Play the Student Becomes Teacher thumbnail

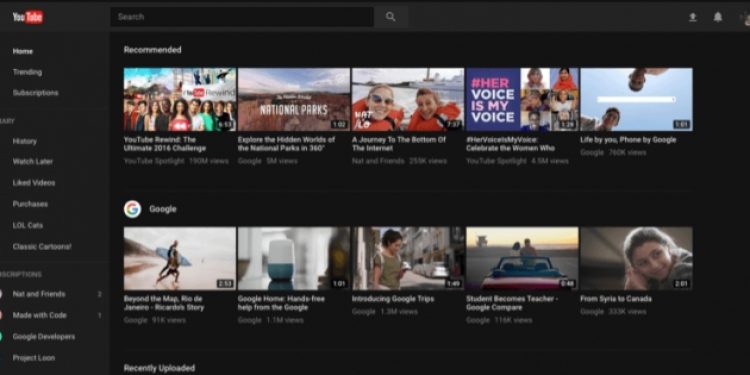[x=522, y=258]
